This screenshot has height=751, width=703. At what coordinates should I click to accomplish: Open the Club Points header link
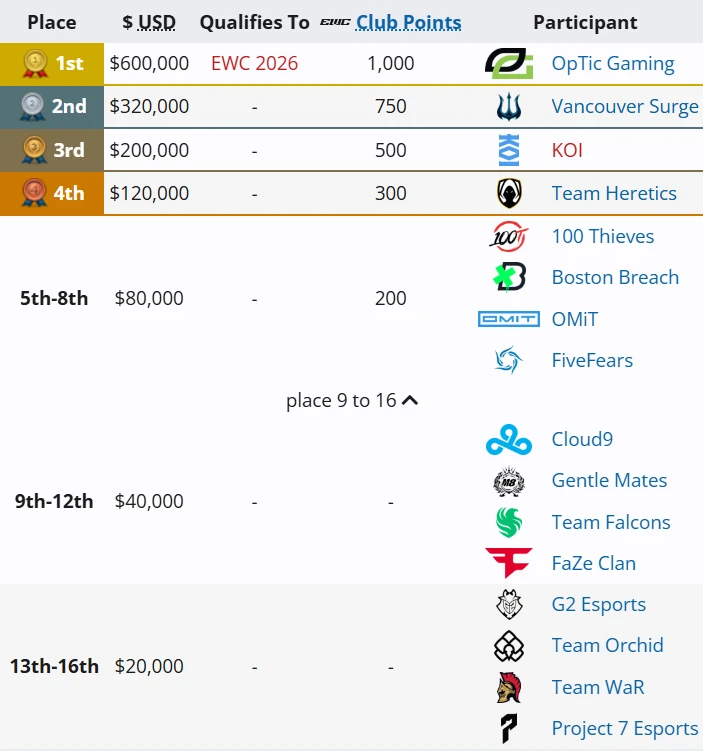pyautogui.click(x=408, y=23)
